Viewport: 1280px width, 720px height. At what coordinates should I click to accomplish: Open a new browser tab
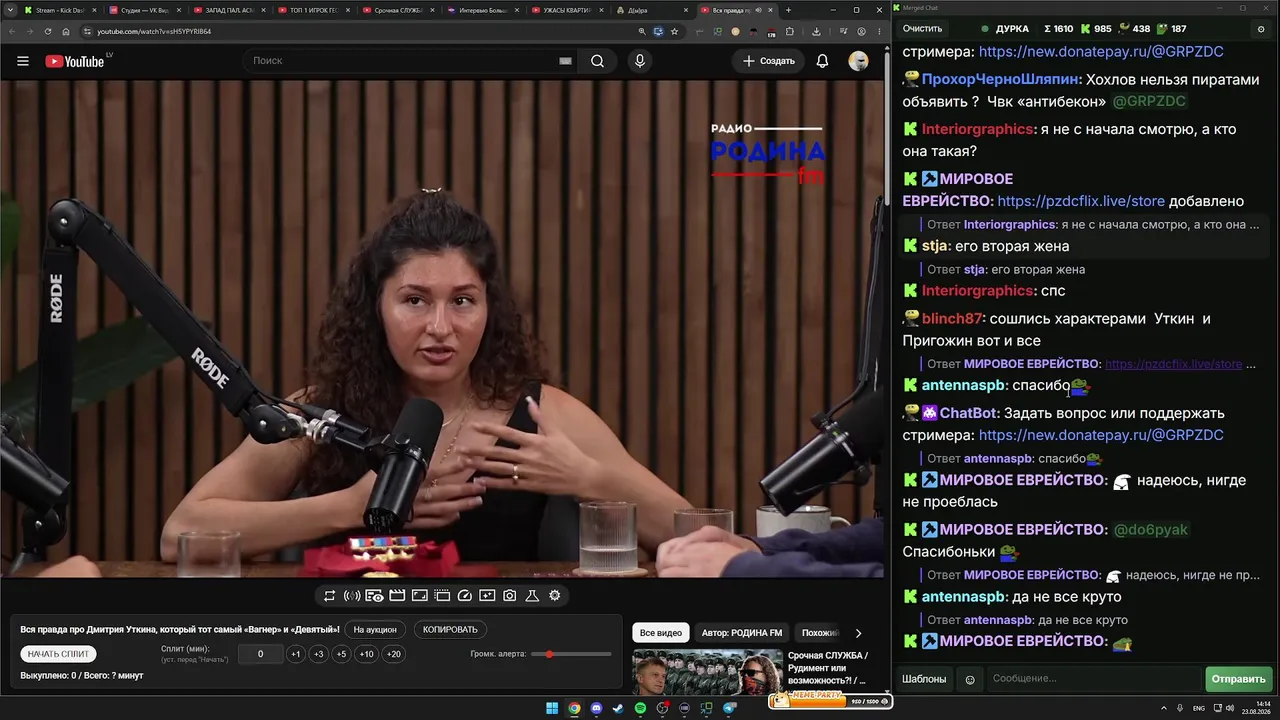coord(788,10)
